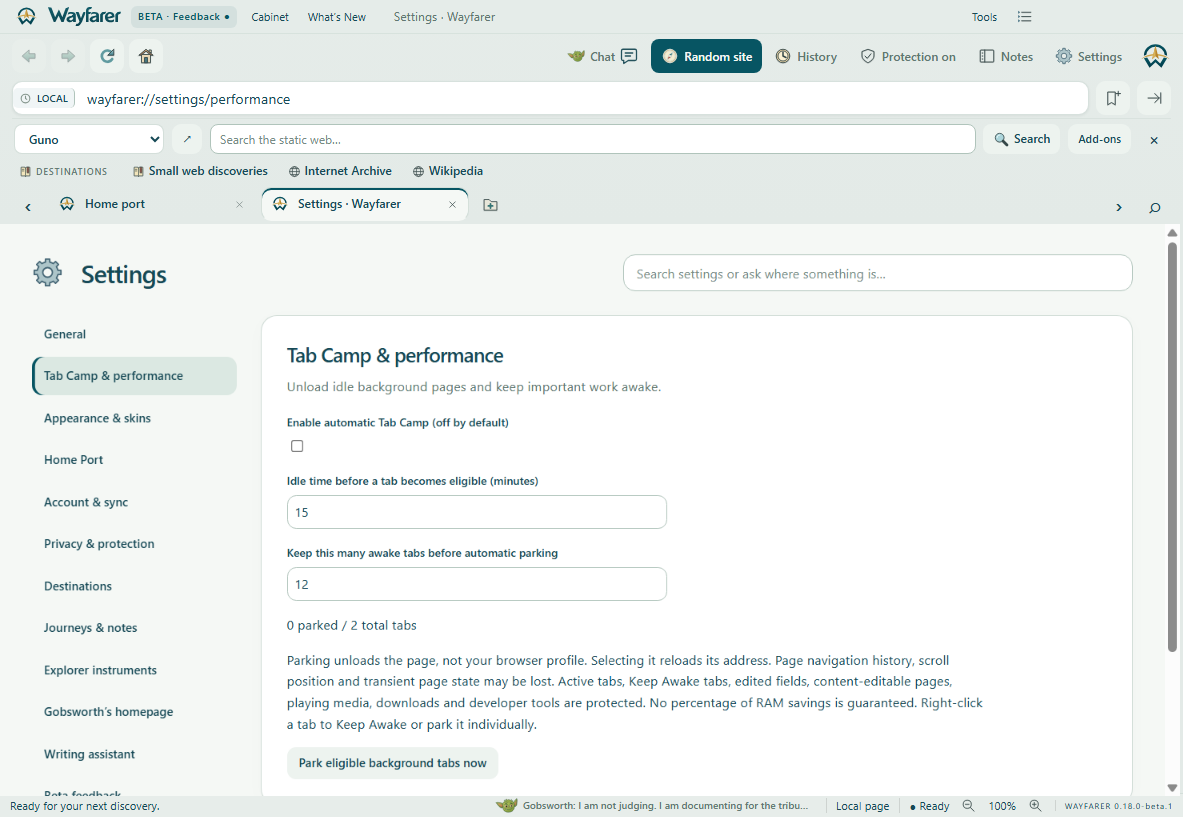Click the awake tabs count field
The height and width of the screenshot is (817, 1183).
tap(477, 584)
